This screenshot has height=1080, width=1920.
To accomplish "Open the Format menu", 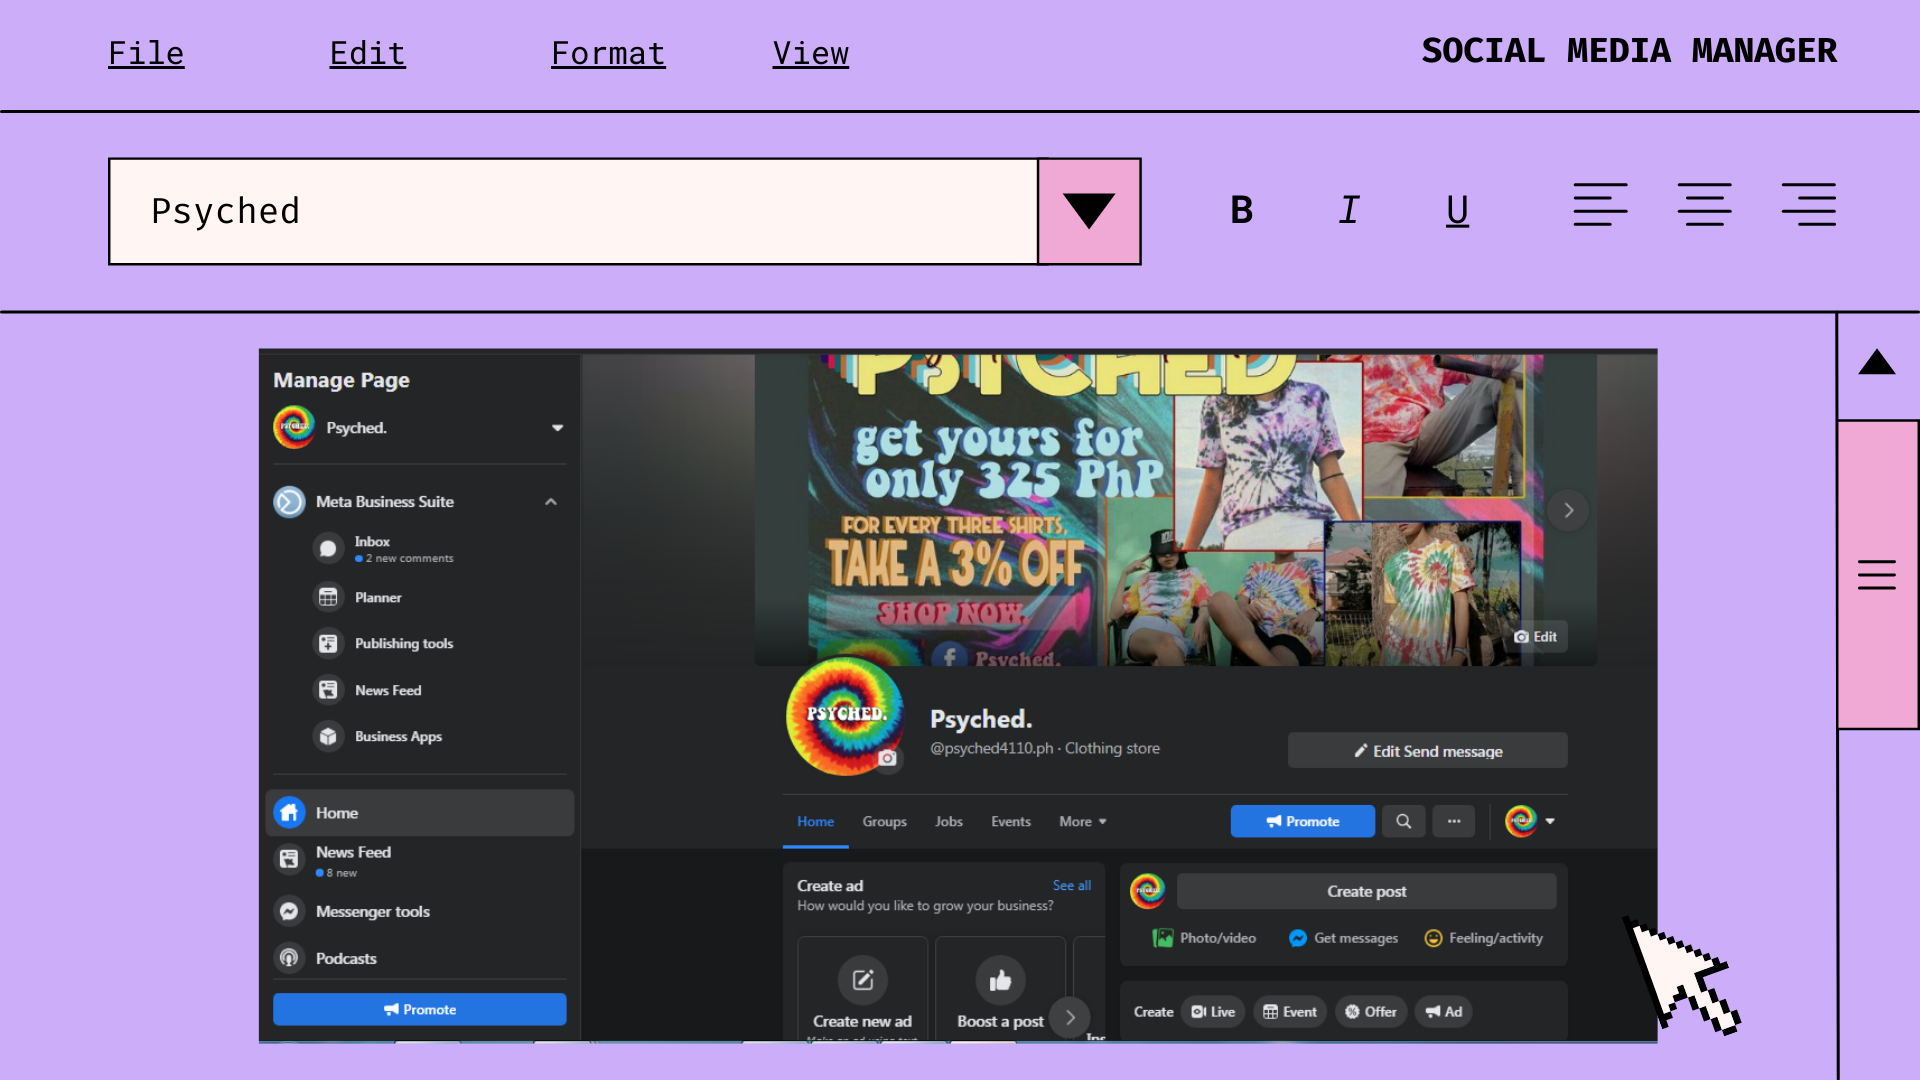I will (x=608, y=53).
